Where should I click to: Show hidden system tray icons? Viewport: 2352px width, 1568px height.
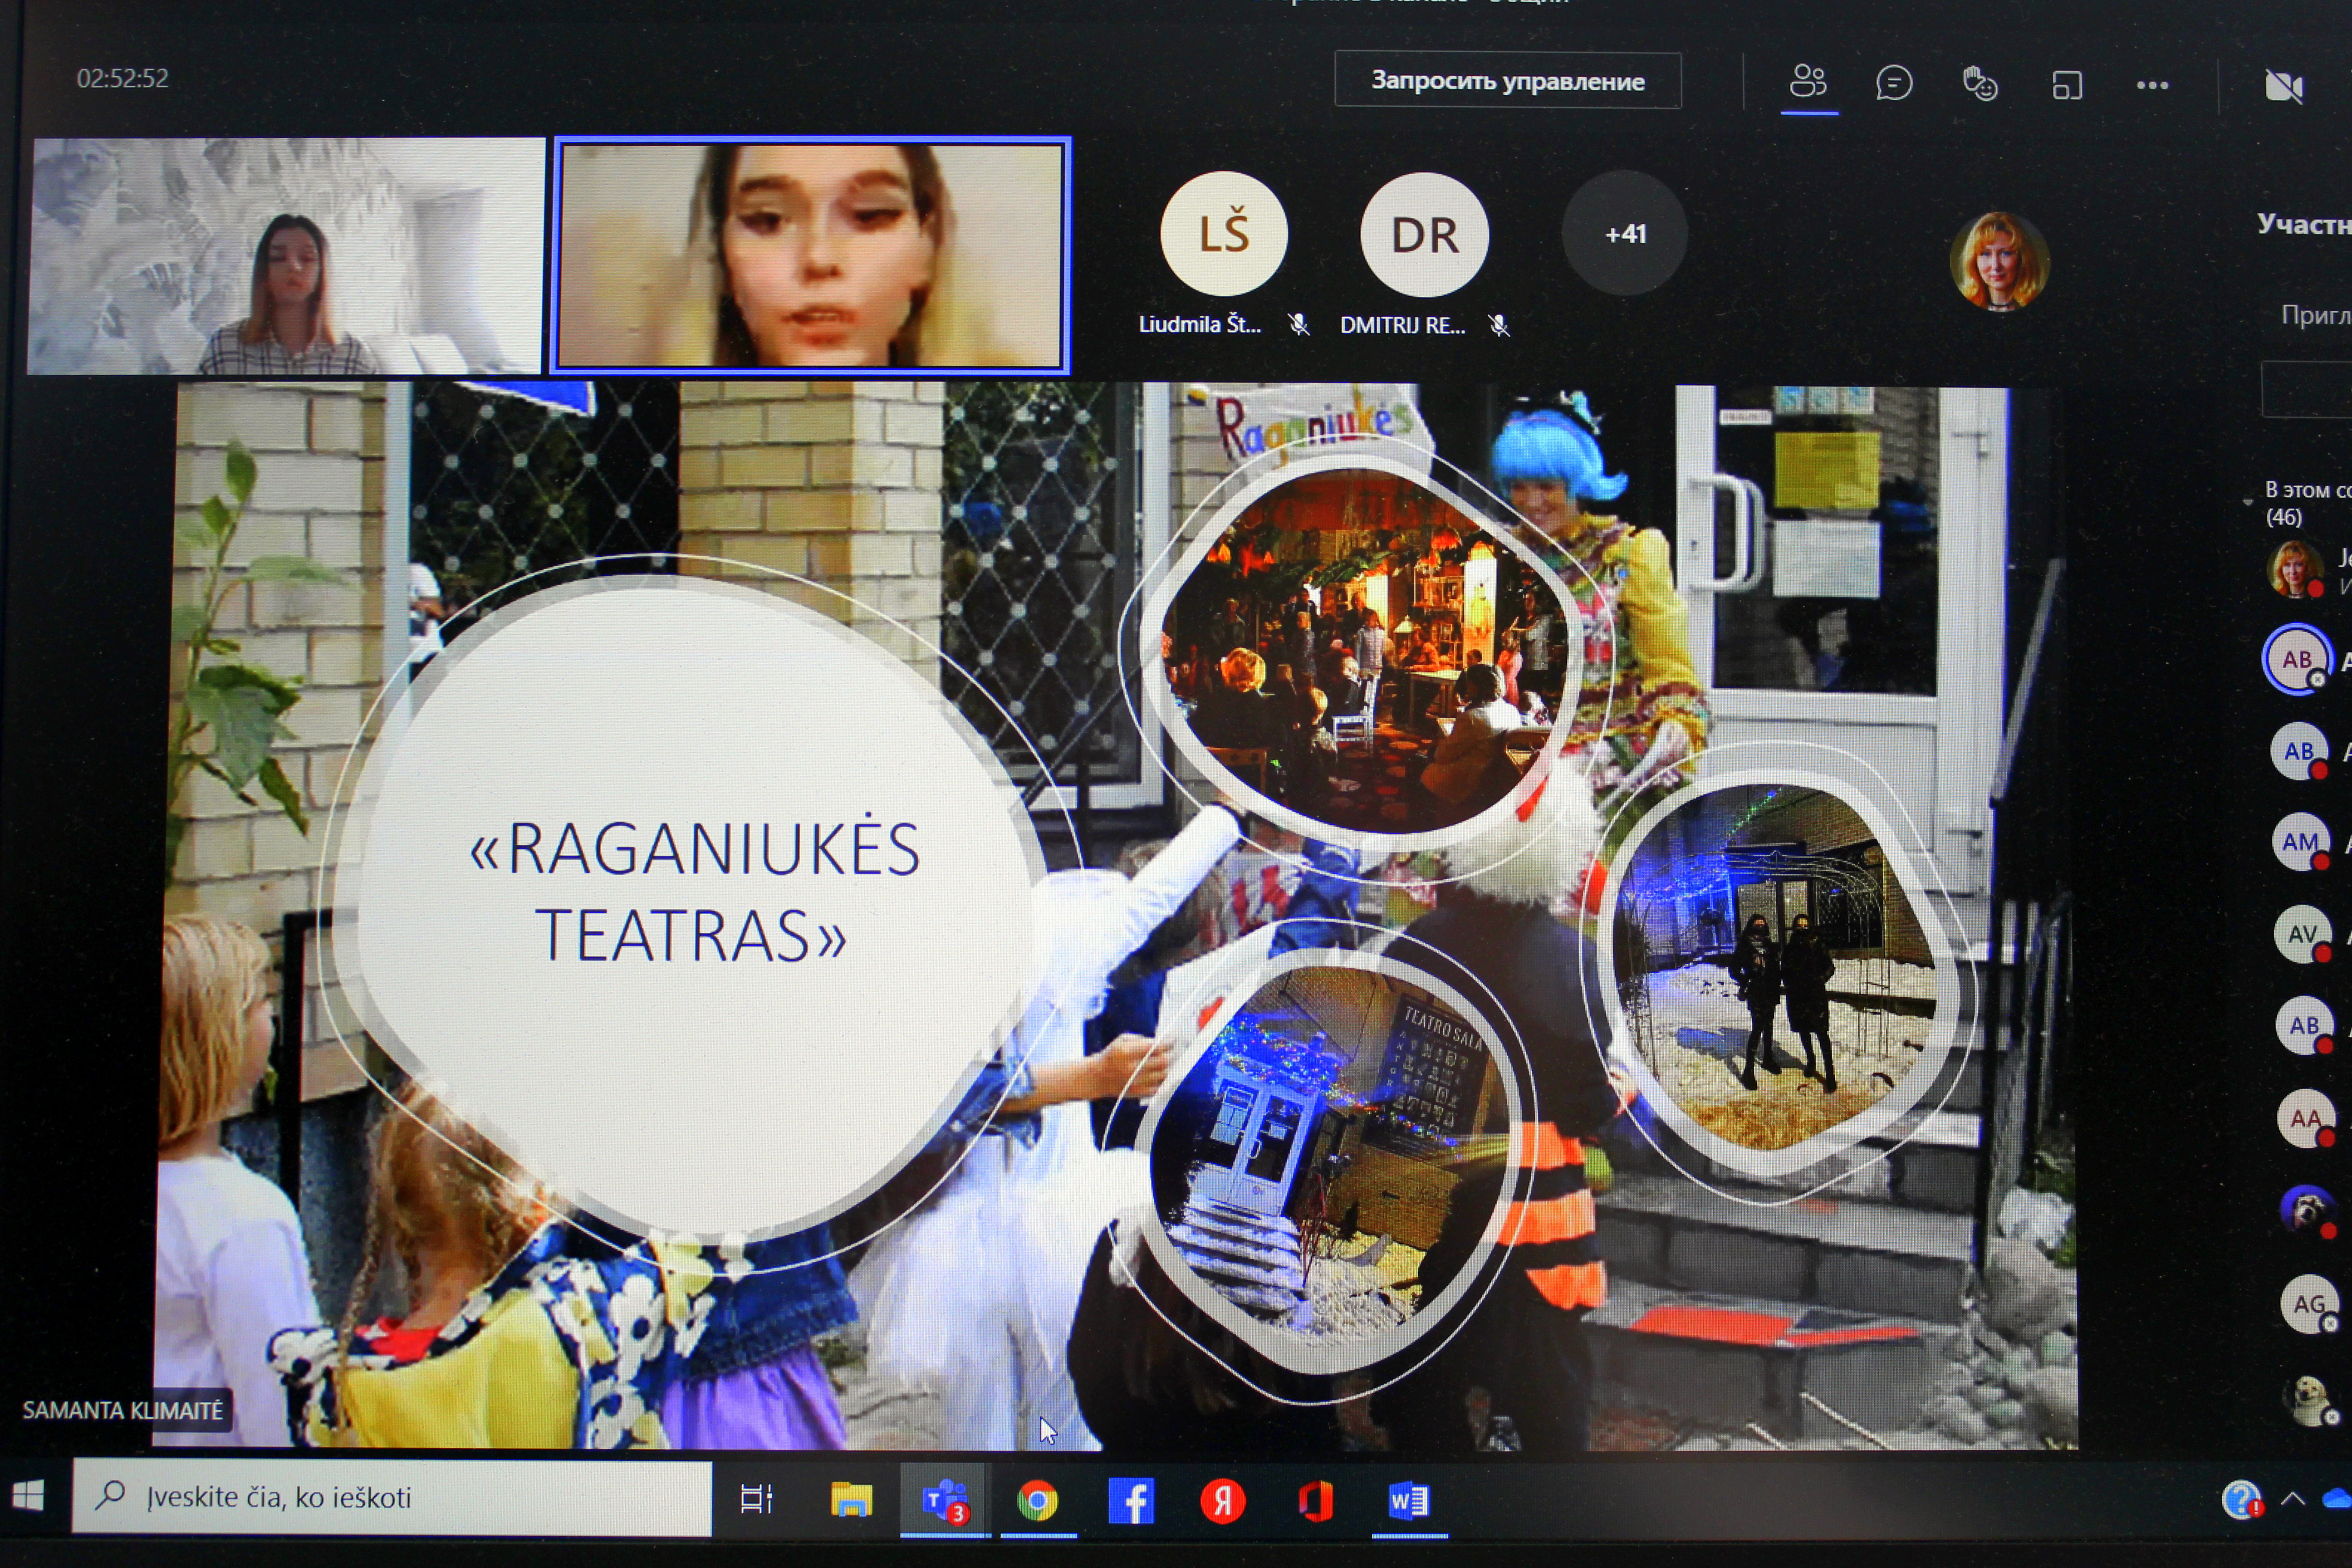pyautogui.click(x=2293, y=1499)
